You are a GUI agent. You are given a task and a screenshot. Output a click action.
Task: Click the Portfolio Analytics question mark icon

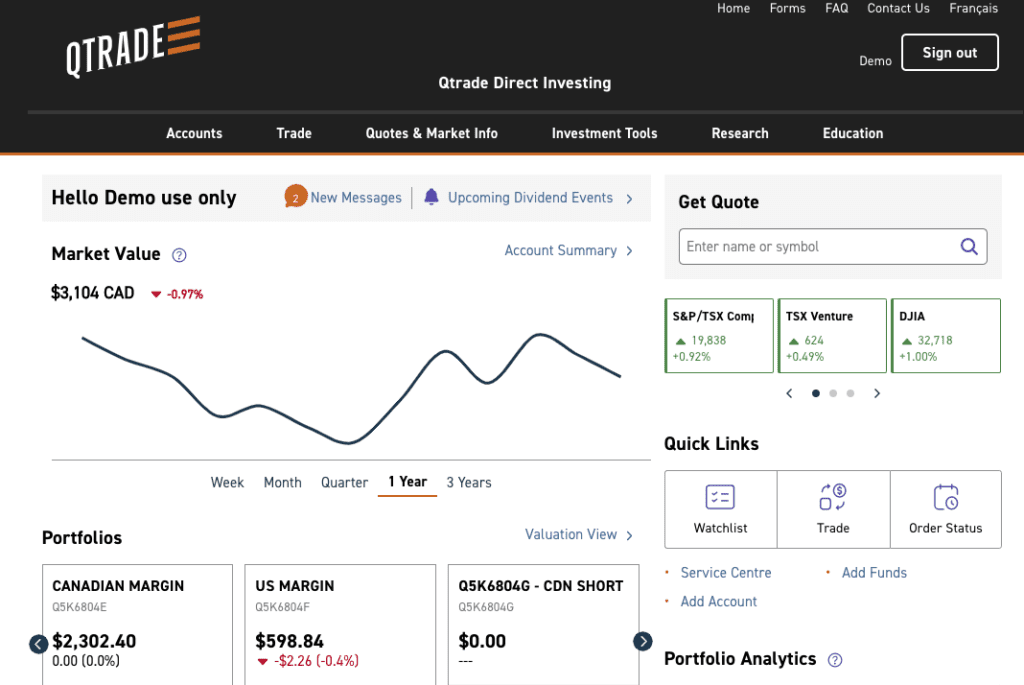point(836,660)
